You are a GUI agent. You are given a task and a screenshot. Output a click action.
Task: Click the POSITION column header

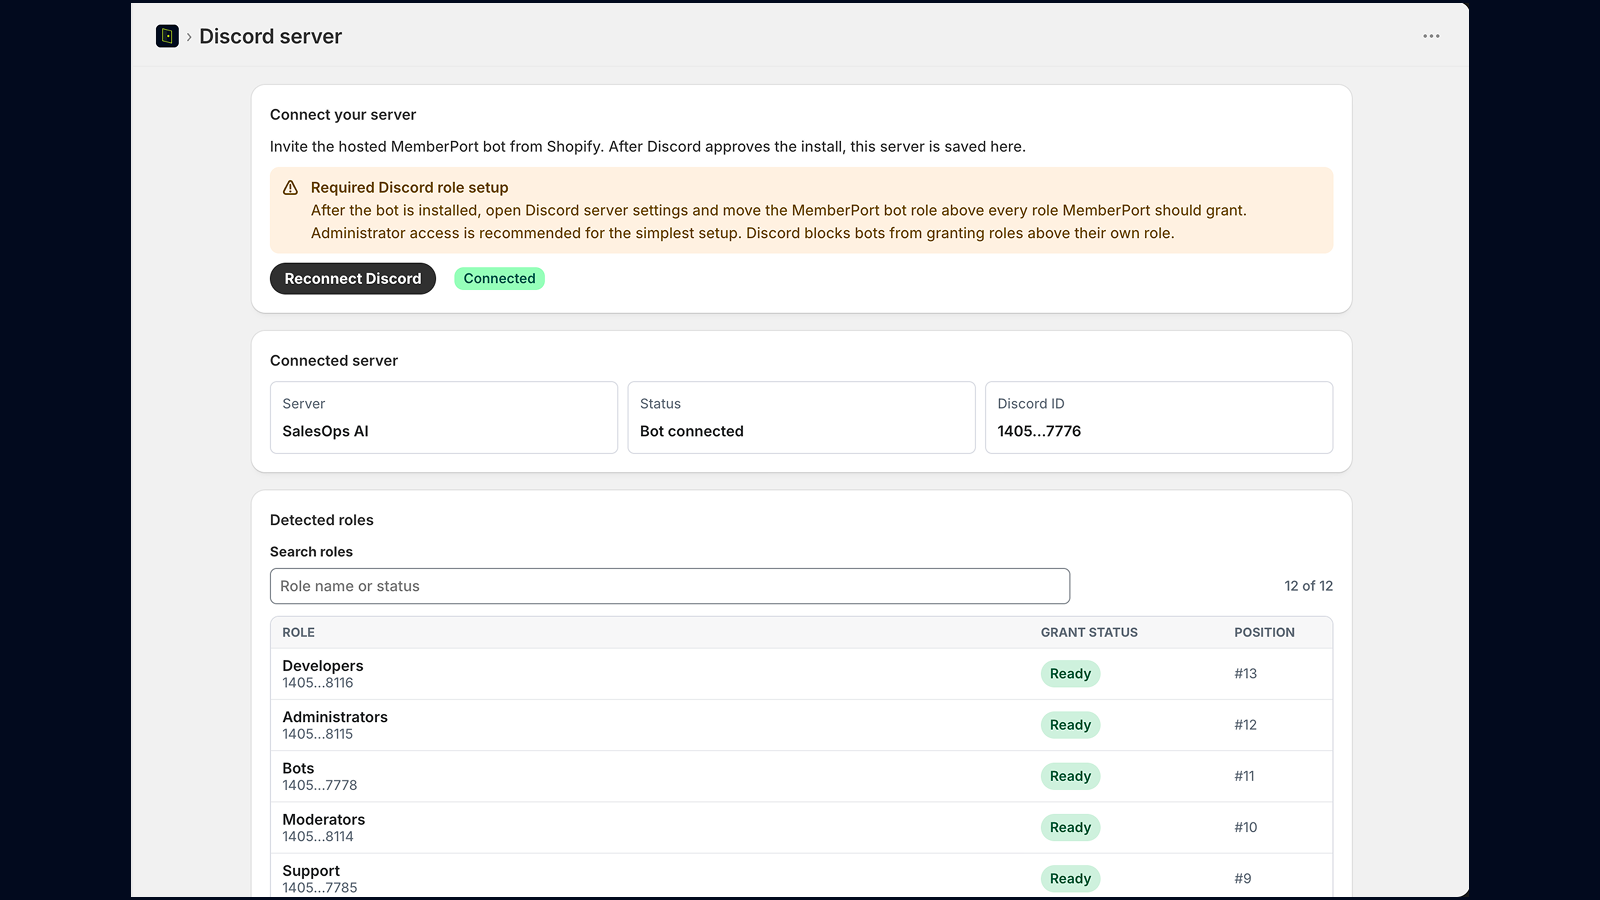coord(1264,632)
